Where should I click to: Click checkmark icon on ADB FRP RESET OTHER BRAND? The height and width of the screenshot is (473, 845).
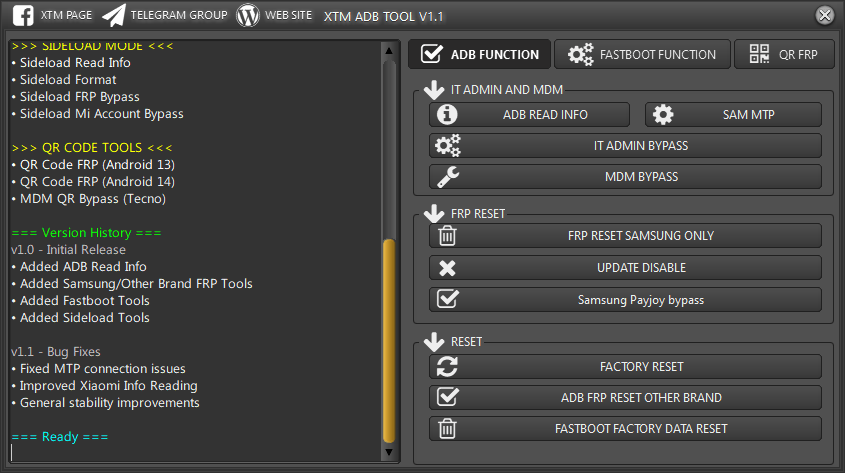pyautogui.click(x=448, y=397)
